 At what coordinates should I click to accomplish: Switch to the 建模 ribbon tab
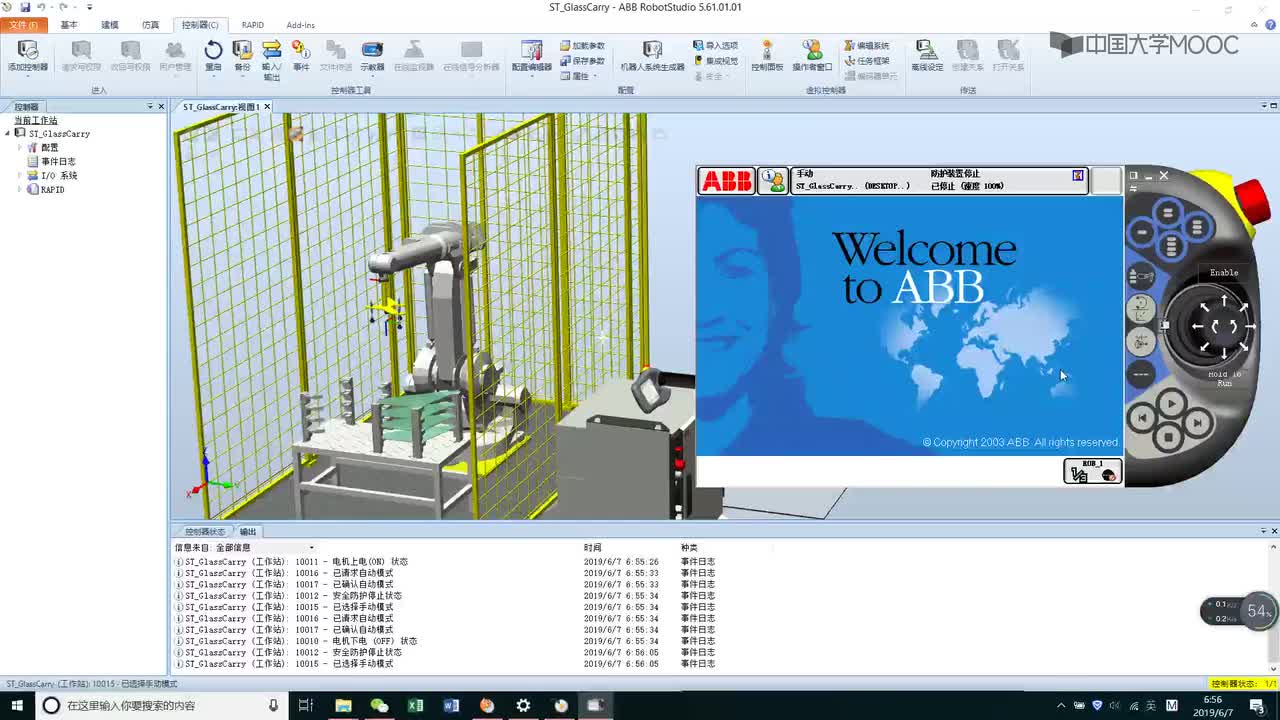tap(110, 24)
